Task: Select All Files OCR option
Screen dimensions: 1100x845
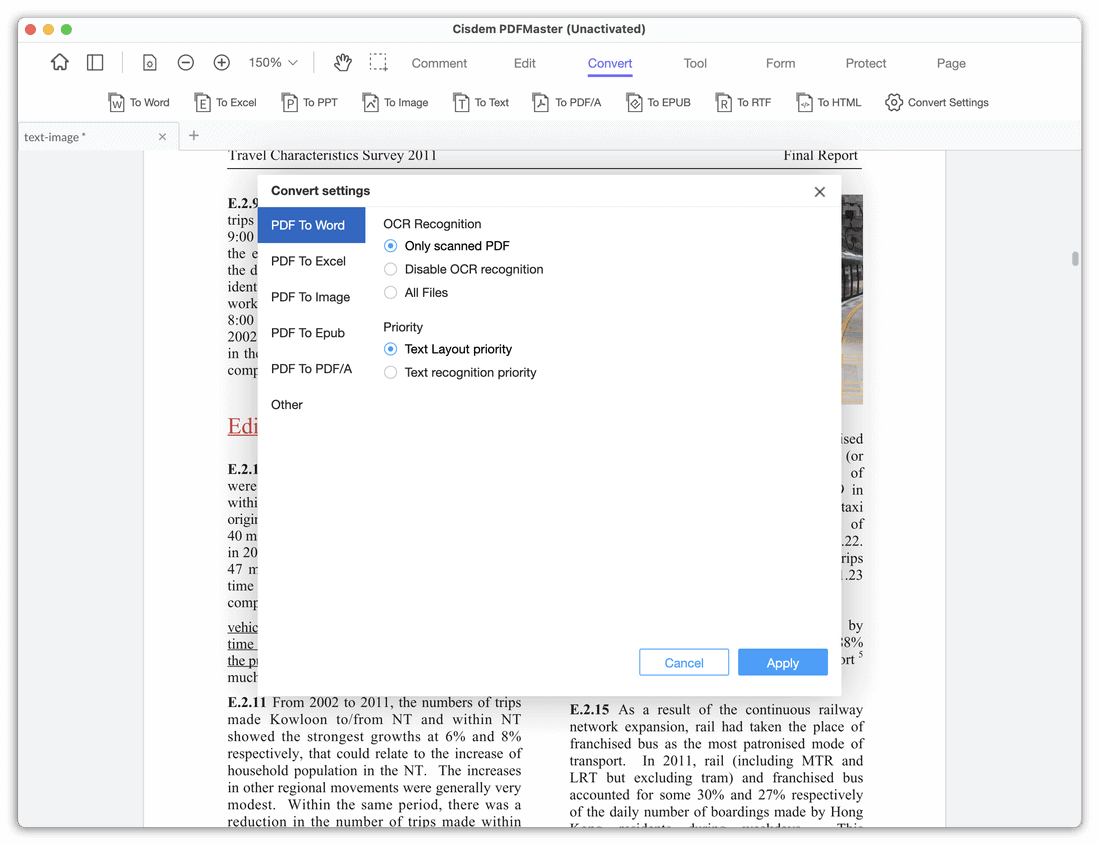Action: tap(415, 292)
